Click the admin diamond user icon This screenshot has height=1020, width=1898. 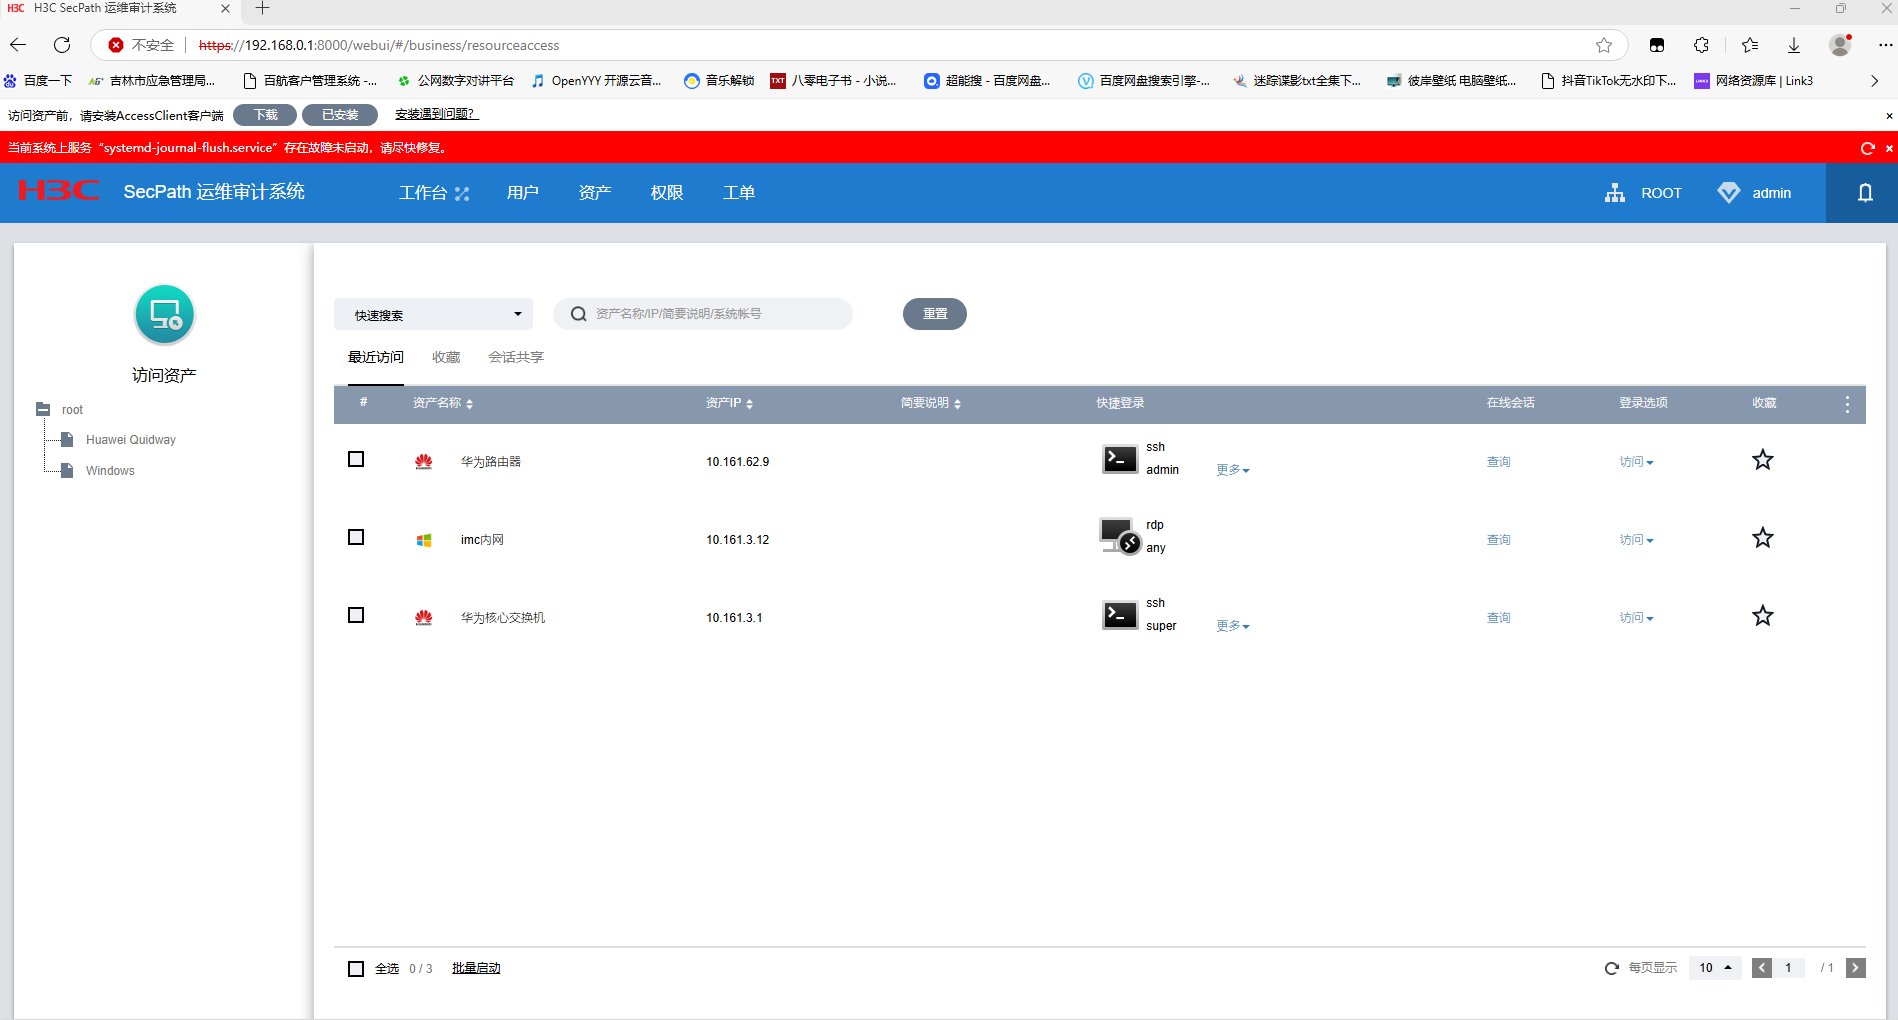pyautogui.click(x=1728, y=193)
